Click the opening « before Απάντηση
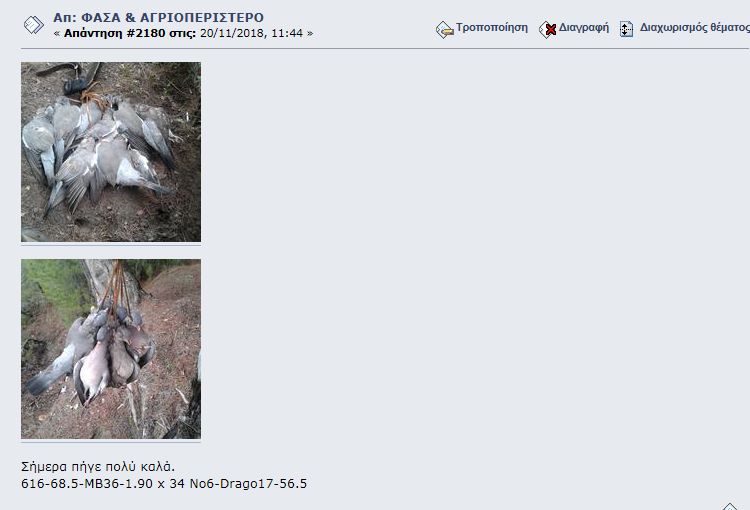The image size is (750, 510). tap(57, 33)
